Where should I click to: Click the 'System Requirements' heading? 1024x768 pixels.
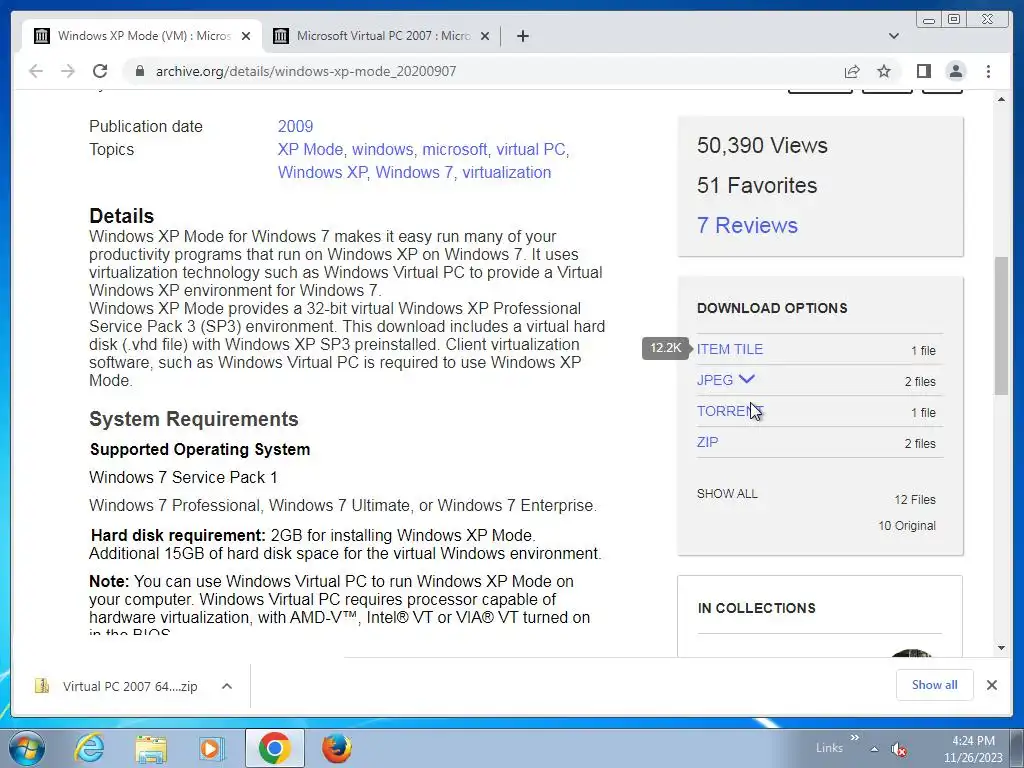click(x=194, y=419)
